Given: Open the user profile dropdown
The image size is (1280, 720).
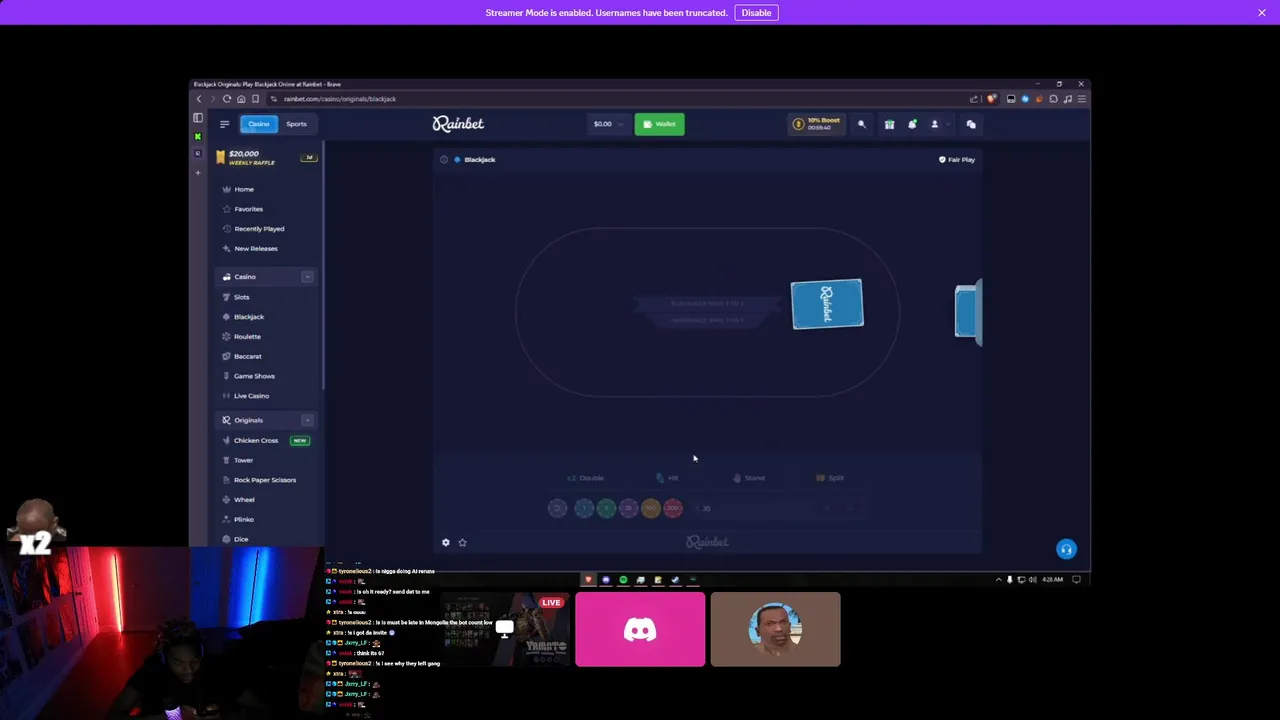Looking at the screenshot, I should (938, 124).
